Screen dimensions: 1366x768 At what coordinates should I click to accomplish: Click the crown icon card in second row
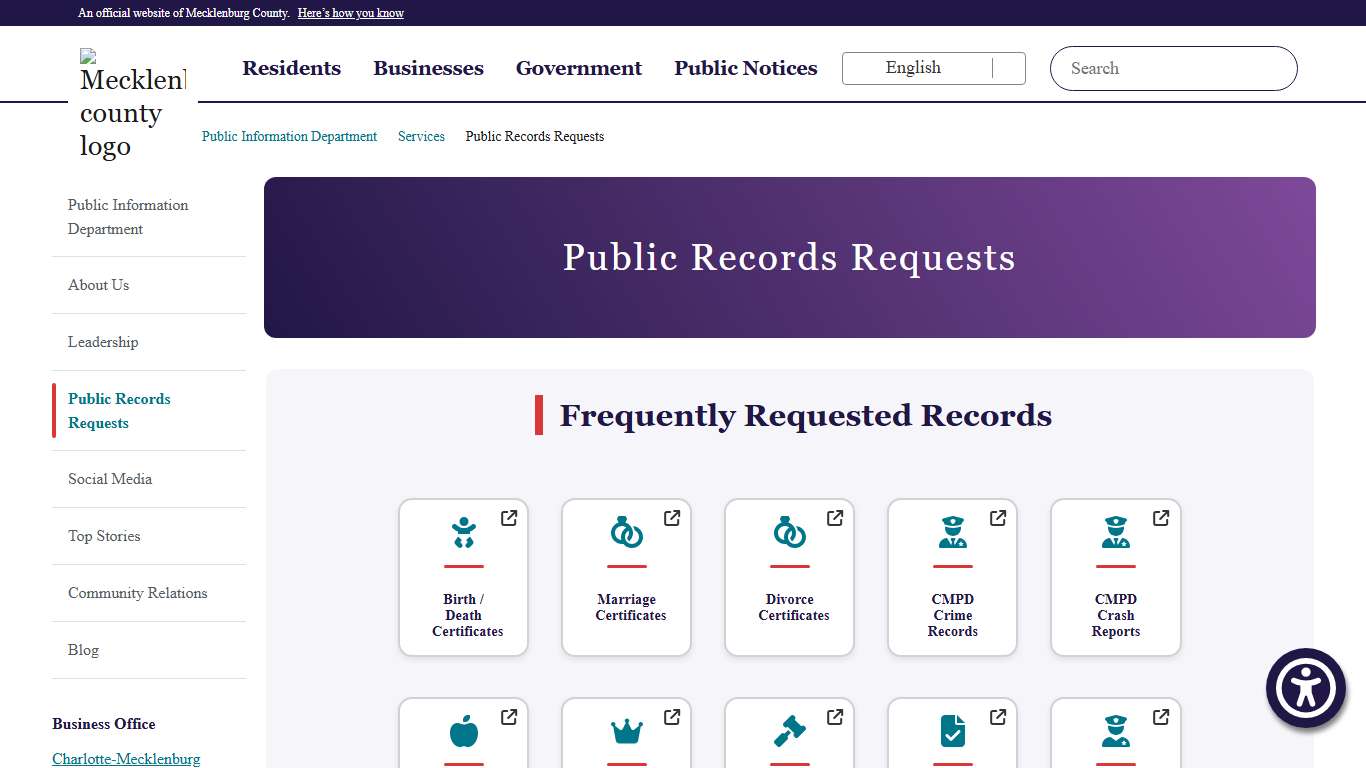(x=627, y=732)
